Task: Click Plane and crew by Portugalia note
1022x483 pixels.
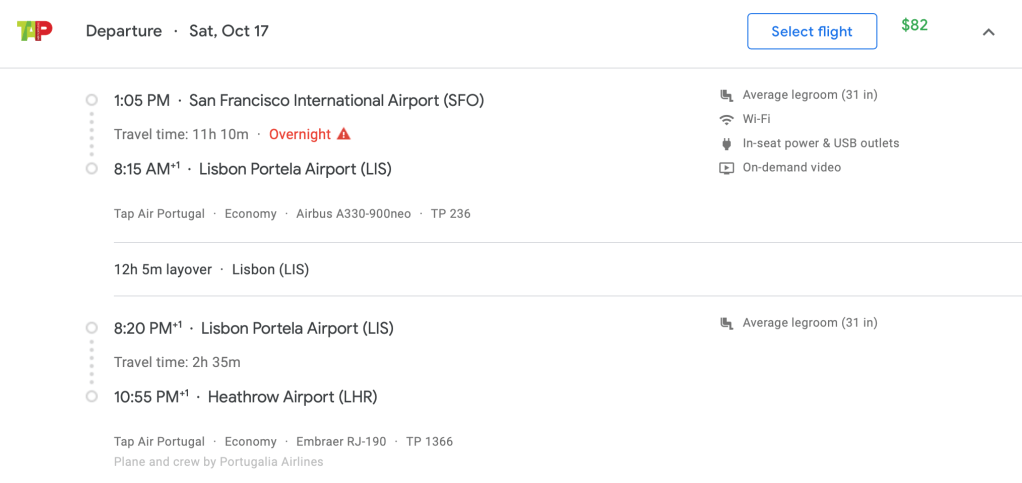Action: pos(218,462)
